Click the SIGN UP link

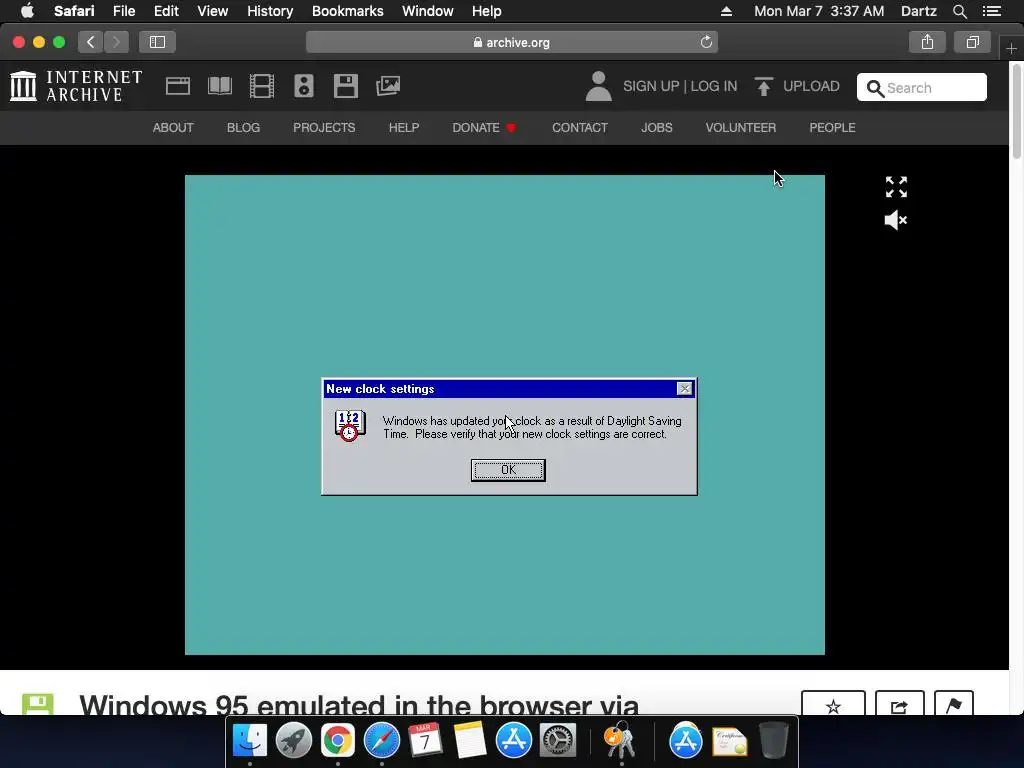point(650,86)
